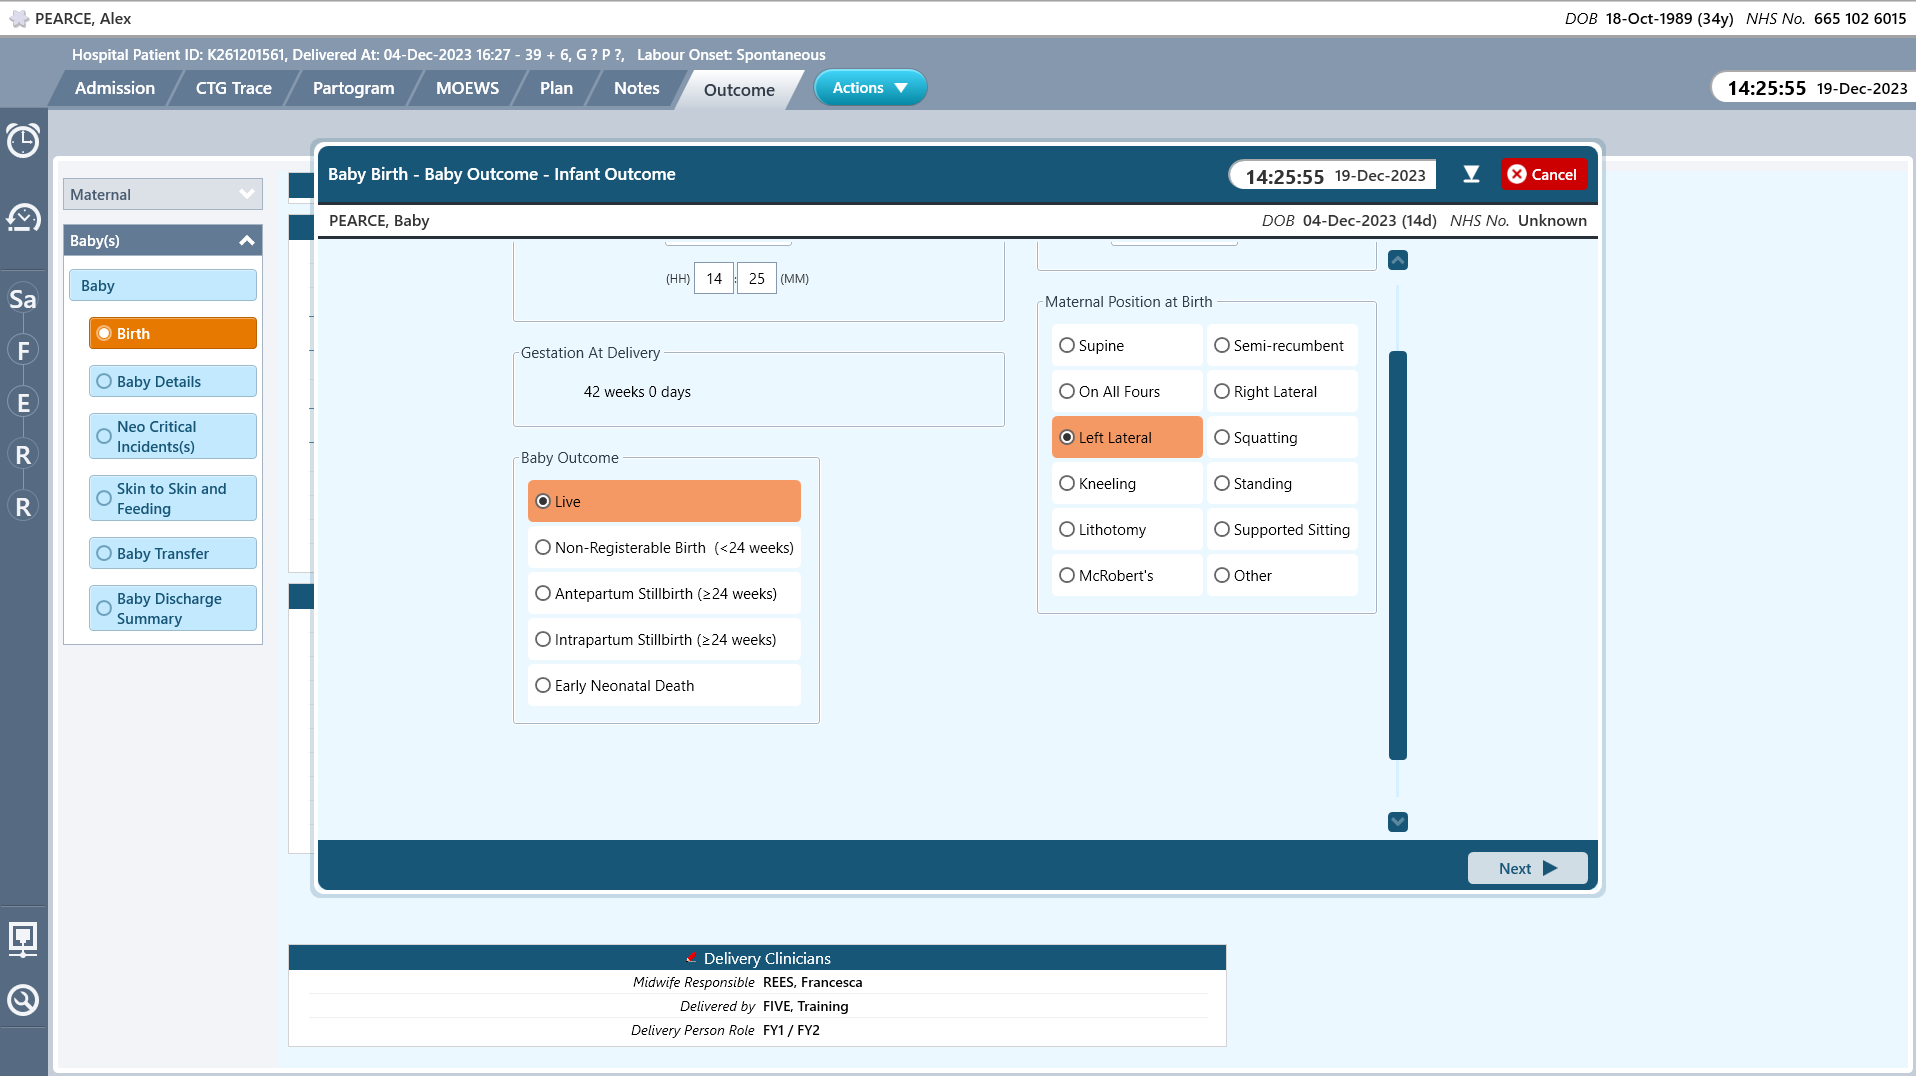Screen dimensions: 1916x1076
Task: Open the F circle sidebar icon
Action: 23,351
